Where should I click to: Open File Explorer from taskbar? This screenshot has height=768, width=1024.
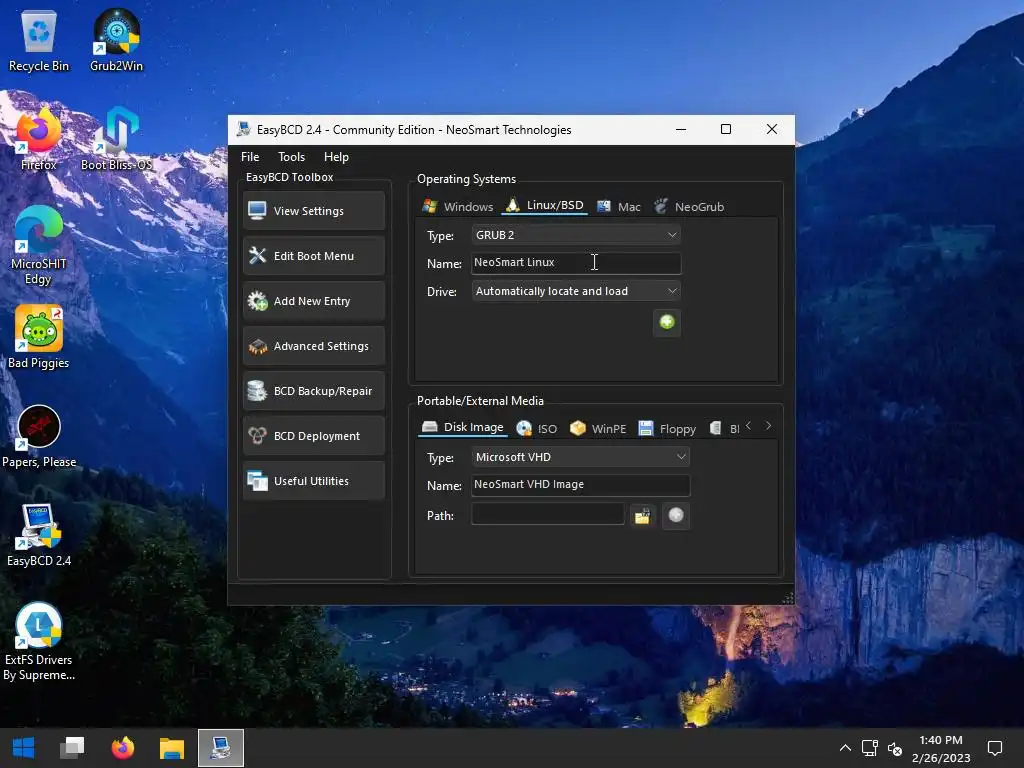[x=172, y=748]
